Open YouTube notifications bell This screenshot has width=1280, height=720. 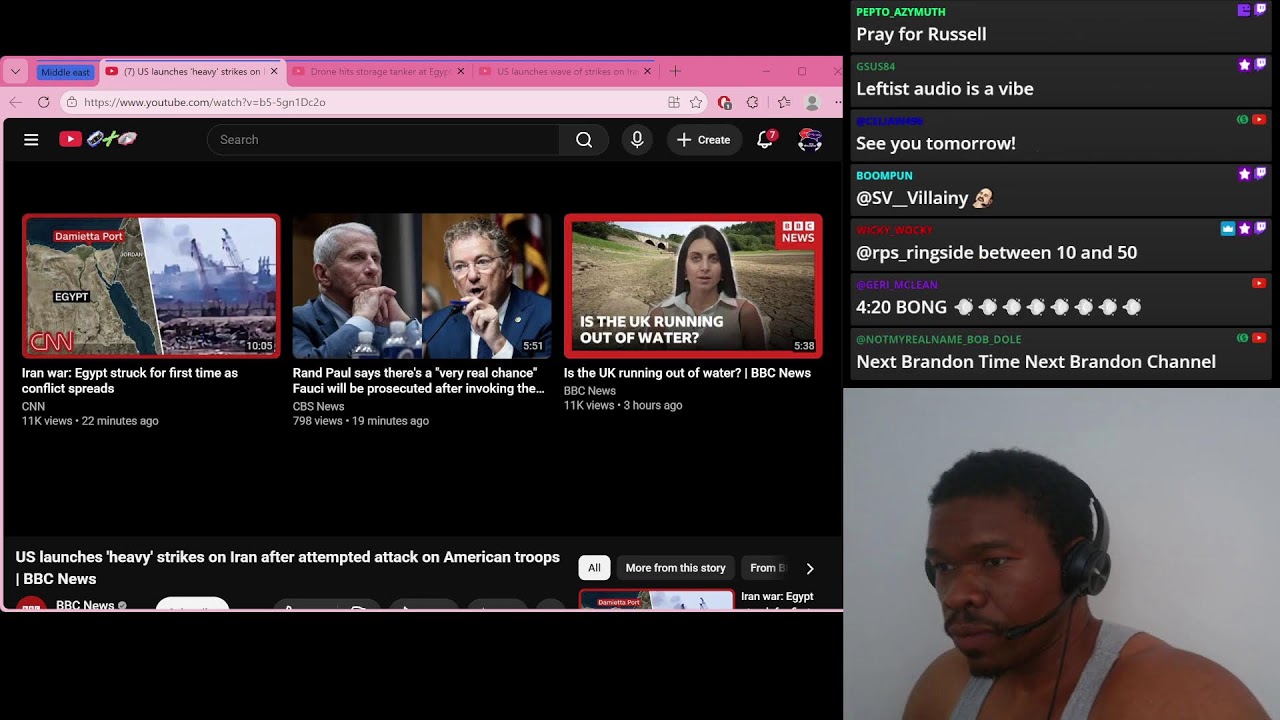click(765, 140)
